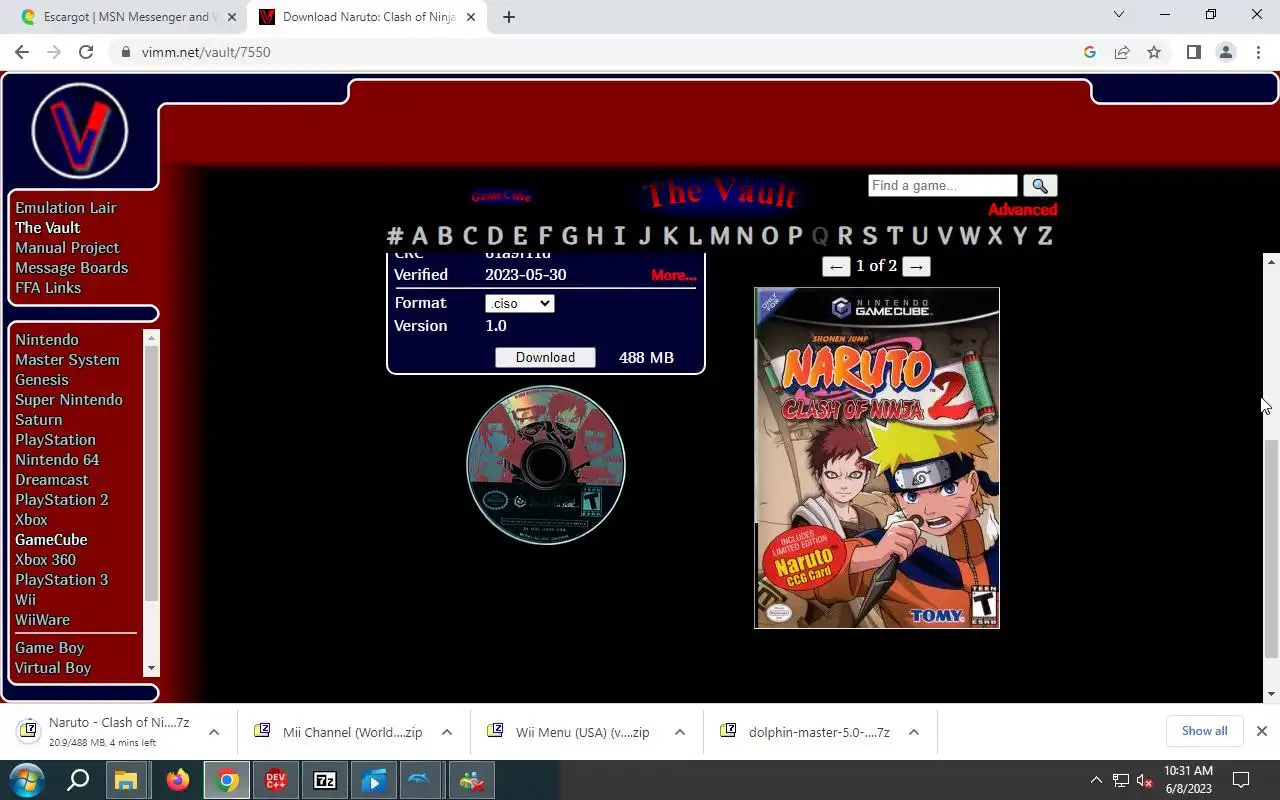Open 7-Zip from the taskbar
Screen dimensions: 1280x800
(x=325, y=780)
